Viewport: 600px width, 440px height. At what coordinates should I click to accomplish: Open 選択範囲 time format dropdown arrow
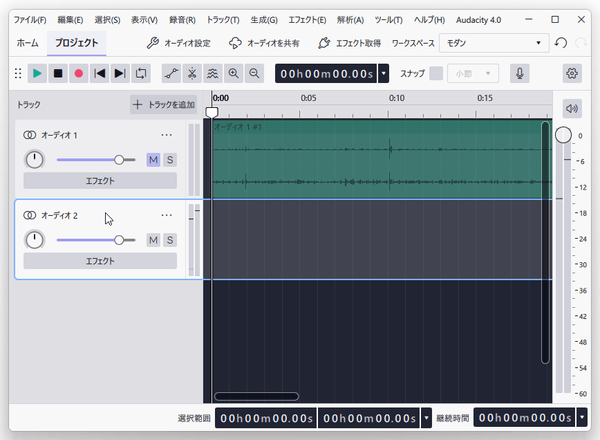[426, 418]
